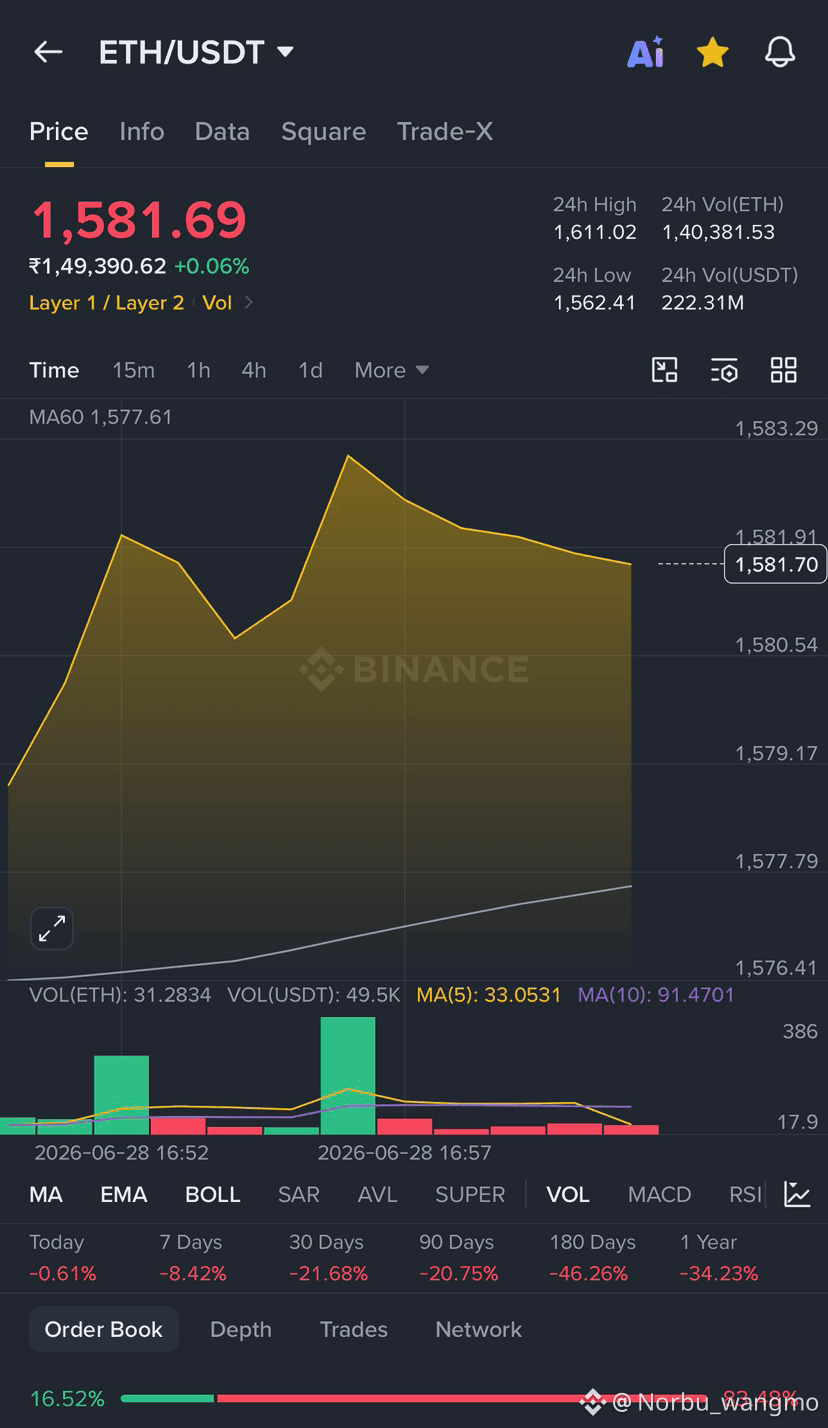Select the Time chart interval
Screen dimensions: 828x1428
(54, 370)
